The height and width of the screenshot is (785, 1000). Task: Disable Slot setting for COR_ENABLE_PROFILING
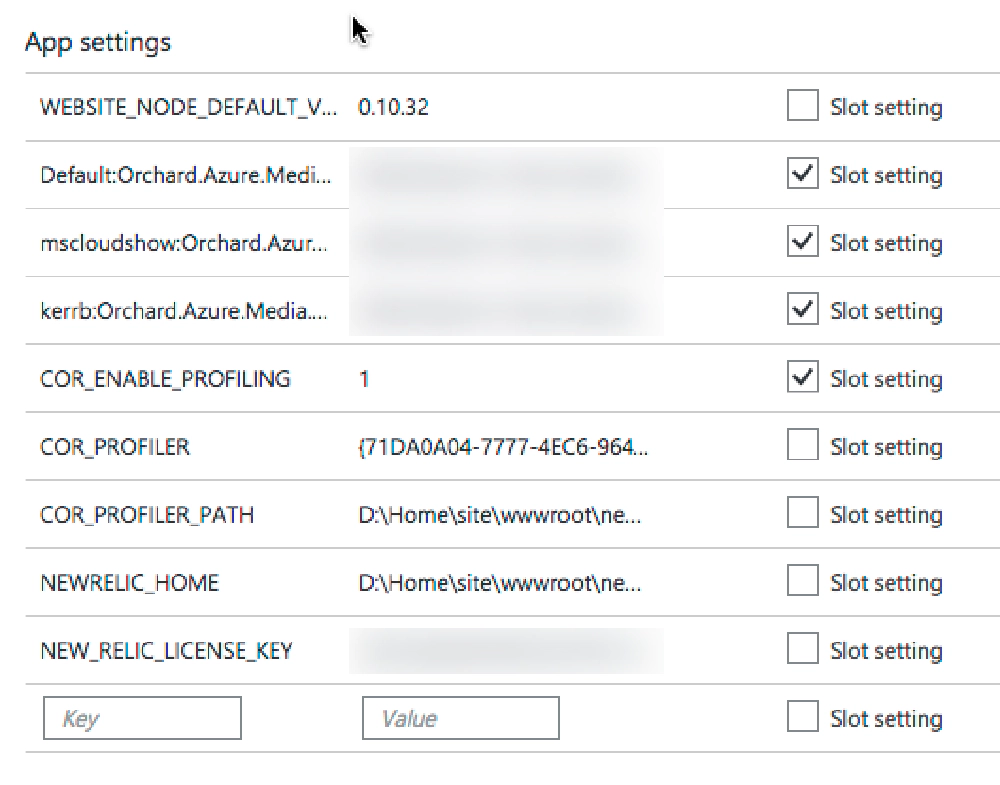coord(803,378)
